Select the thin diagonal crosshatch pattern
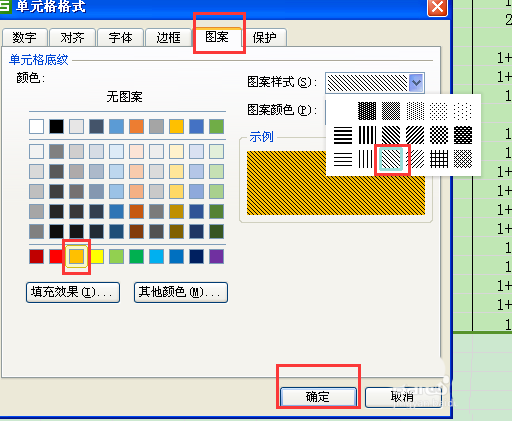 (463, 159)
